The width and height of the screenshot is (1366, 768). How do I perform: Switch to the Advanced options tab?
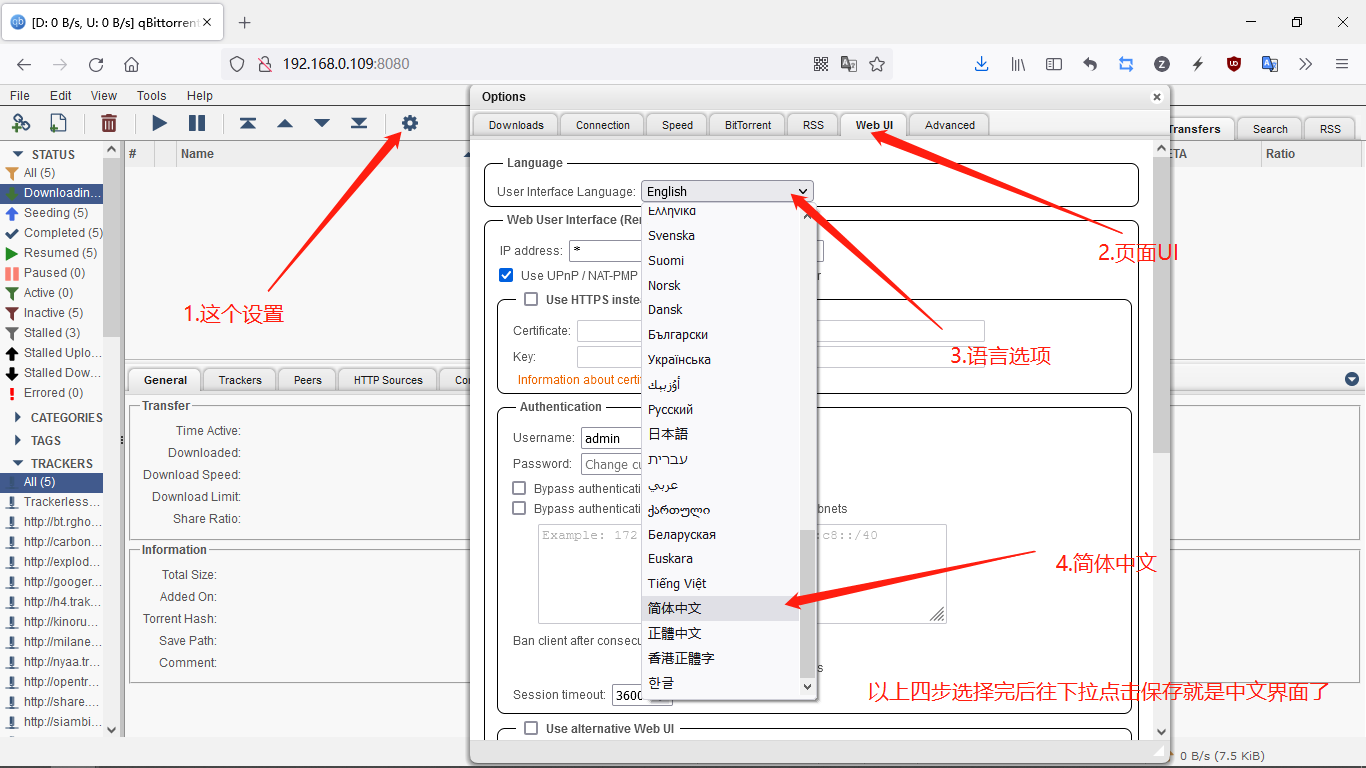tap(950, 125)
